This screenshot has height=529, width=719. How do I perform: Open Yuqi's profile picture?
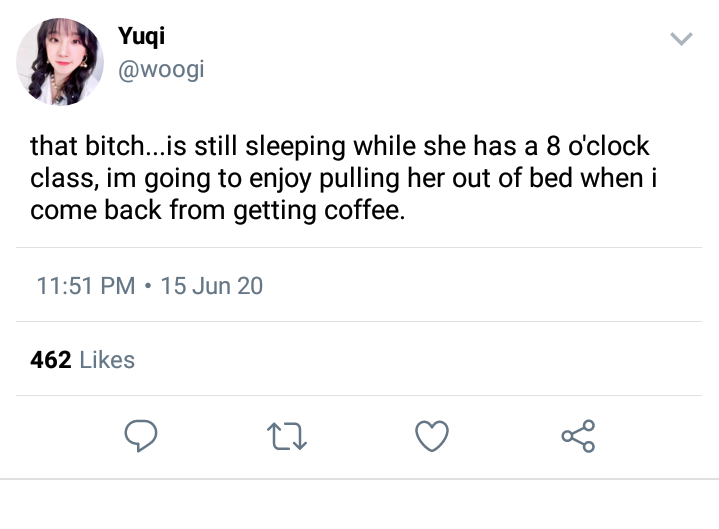coord(60,62)
